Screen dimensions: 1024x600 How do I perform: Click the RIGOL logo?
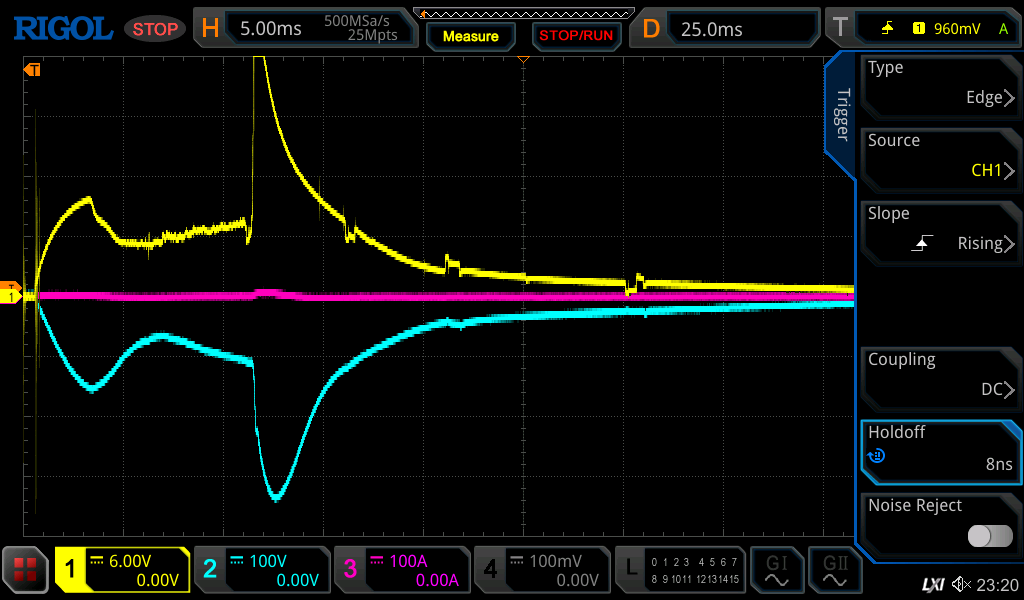[62, 29]
